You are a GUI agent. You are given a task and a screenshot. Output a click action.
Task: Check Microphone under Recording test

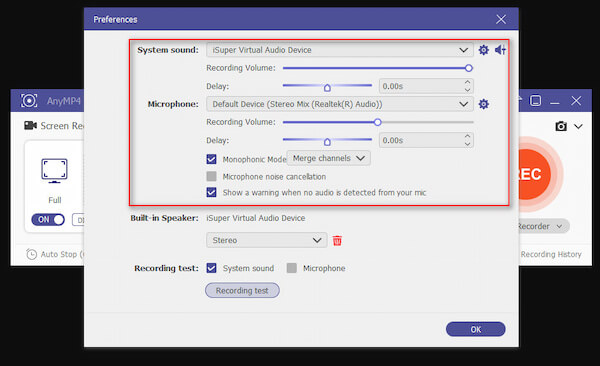pos(292,268)
